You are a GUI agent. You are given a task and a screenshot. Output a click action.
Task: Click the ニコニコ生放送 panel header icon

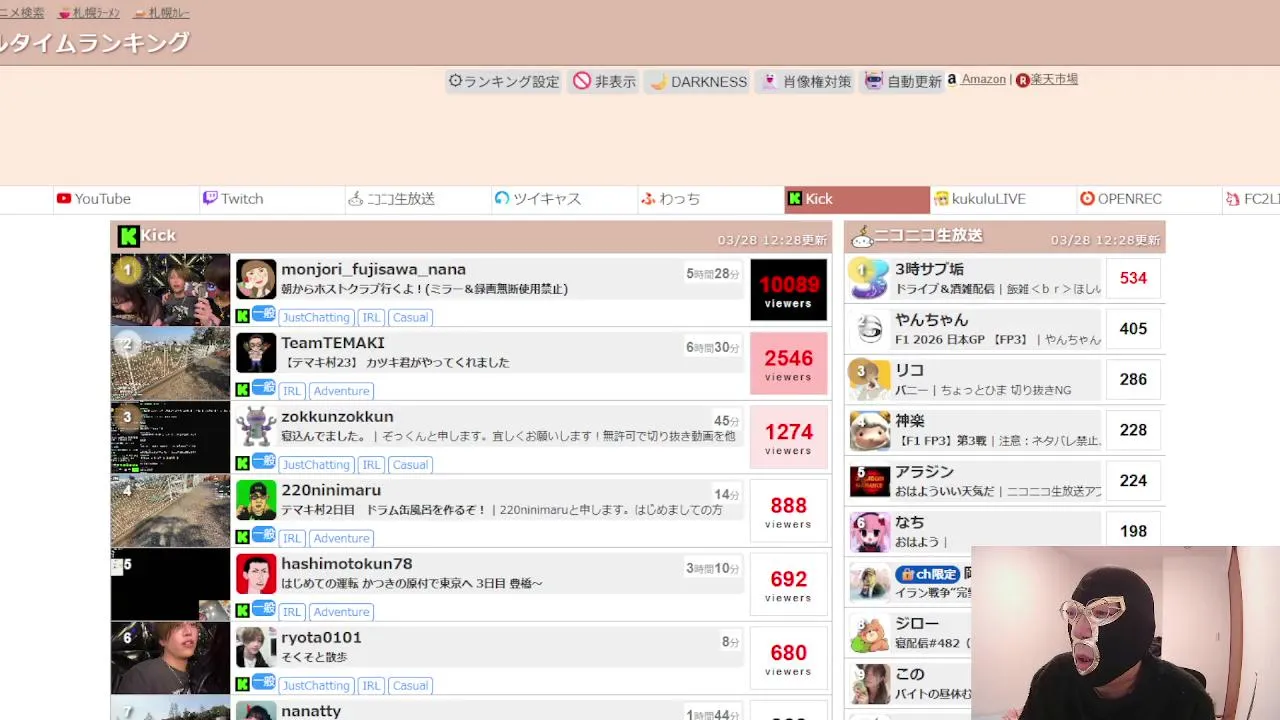861,236
